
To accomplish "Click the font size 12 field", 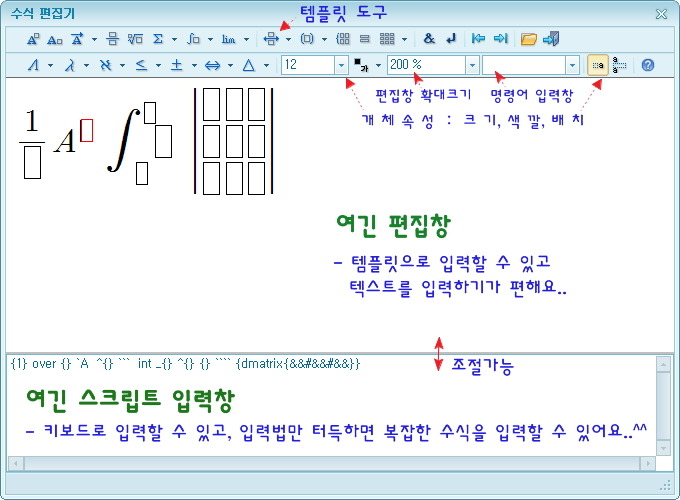I will [308, 65].
